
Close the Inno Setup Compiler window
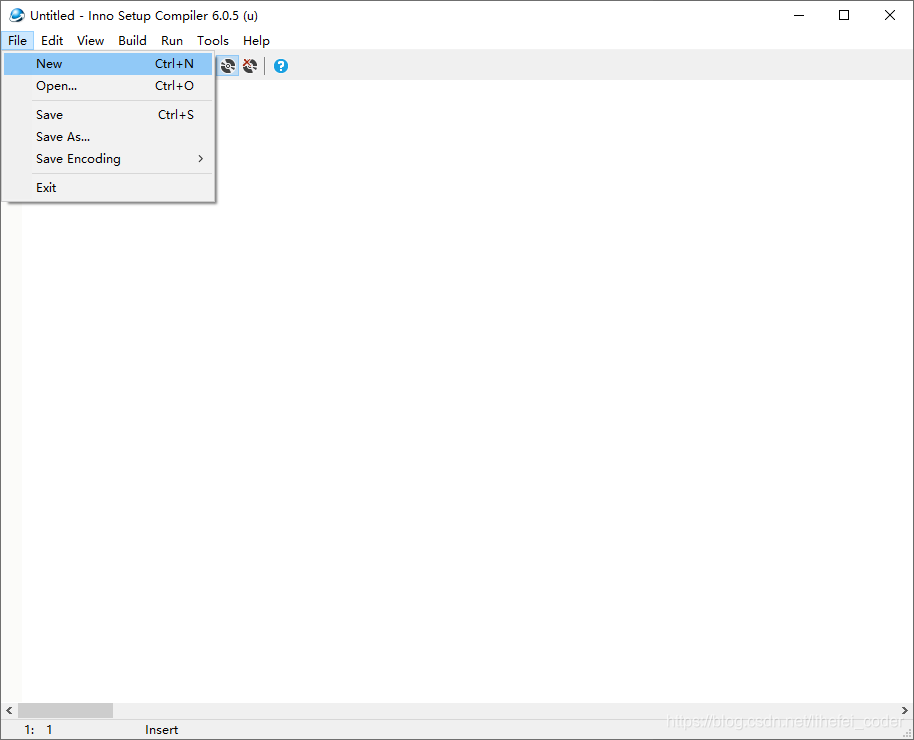tap(890, 16)
